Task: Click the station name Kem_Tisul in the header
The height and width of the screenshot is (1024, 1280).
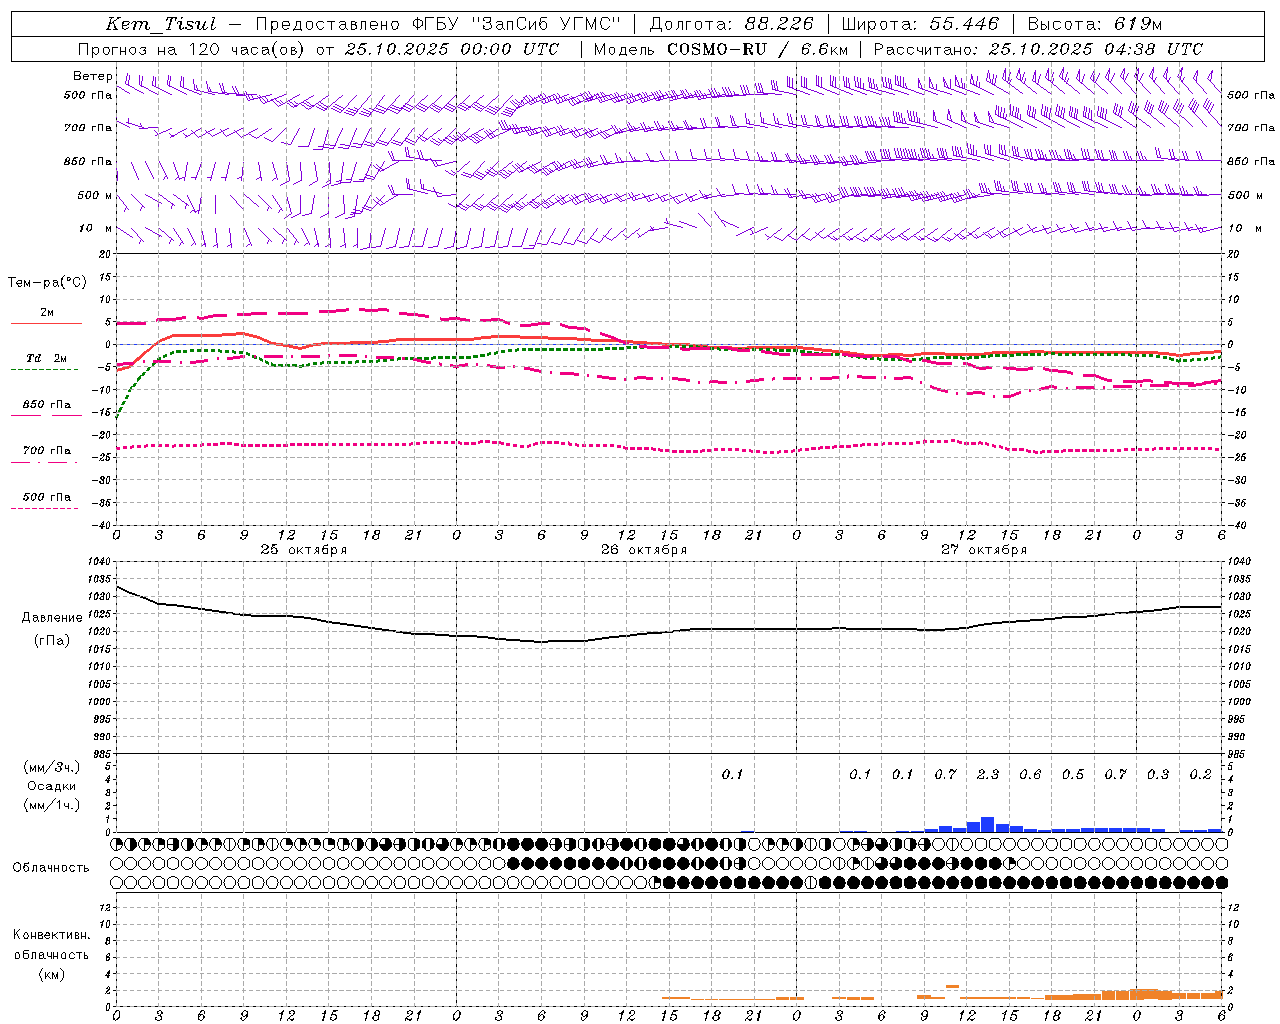Action: tap(161, 24)
